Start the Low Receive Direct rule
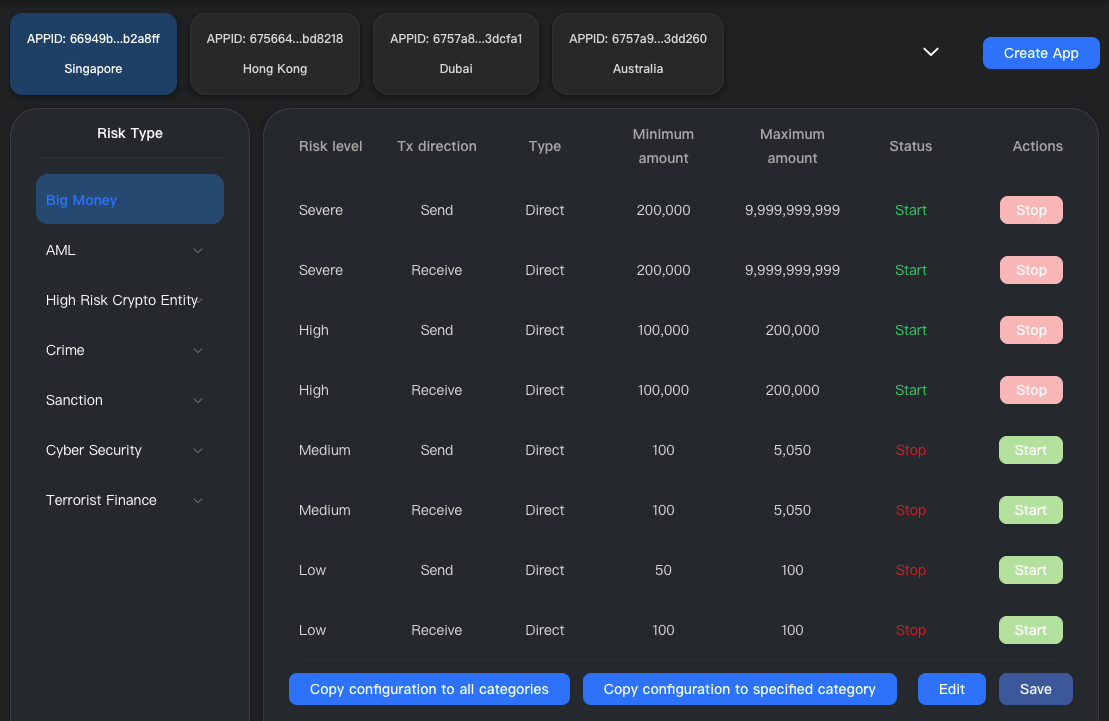Image resolution: width=1109 pixels, height=721 pixels. point(1030,630)
